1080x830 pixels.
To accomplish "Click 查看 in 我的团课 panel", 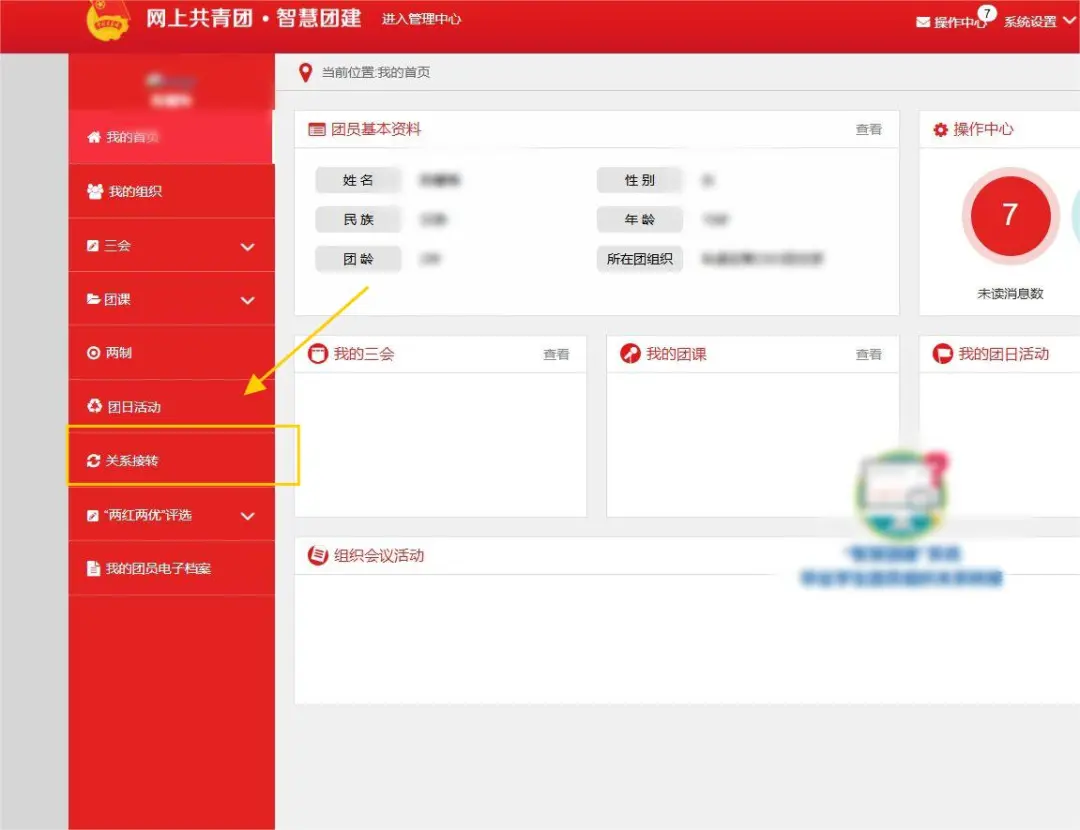I will click(x=869, y=354).
